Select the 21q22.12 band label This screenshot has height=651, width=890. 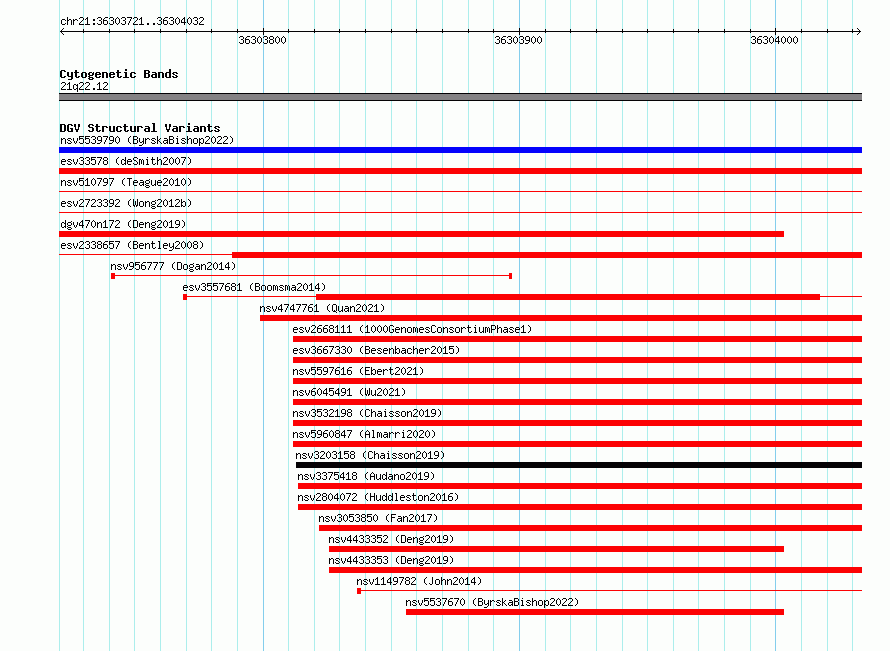tap(84, 86)
